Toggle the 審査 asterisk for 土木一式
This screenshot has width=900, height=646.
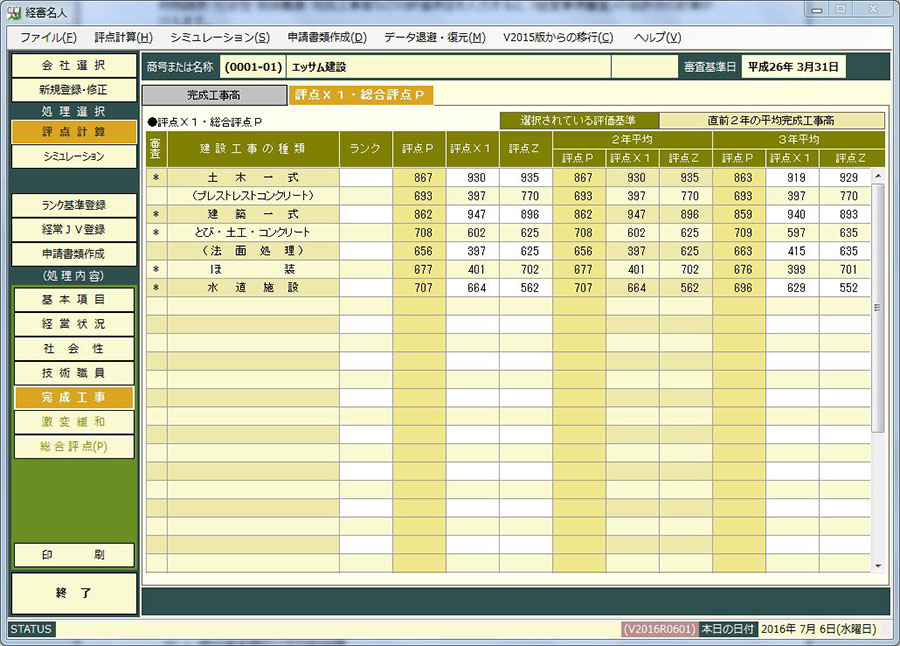[x=156, y=178]
